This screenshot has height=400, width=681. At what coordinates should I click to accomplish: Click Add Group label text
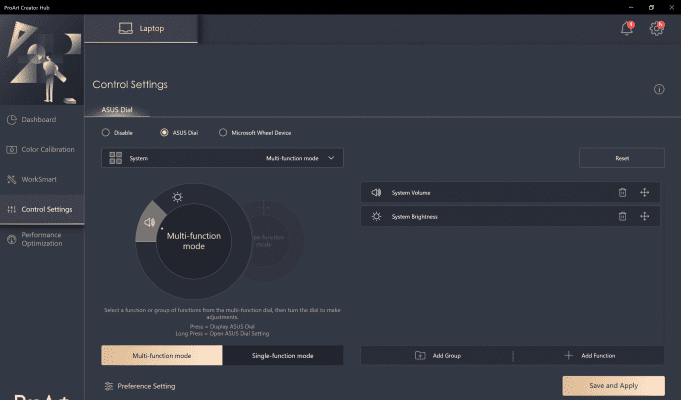447,356
